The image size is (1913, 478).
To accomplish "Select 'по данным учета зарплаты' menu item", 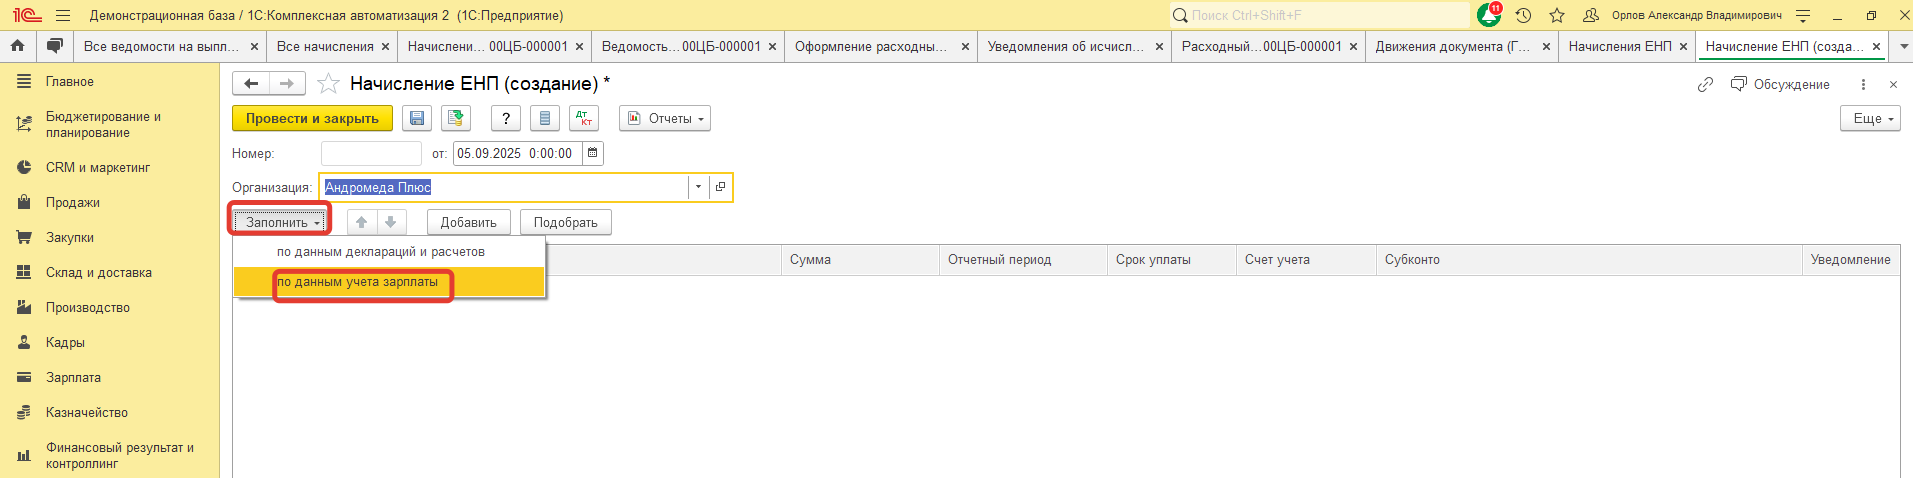I will 358,282.
